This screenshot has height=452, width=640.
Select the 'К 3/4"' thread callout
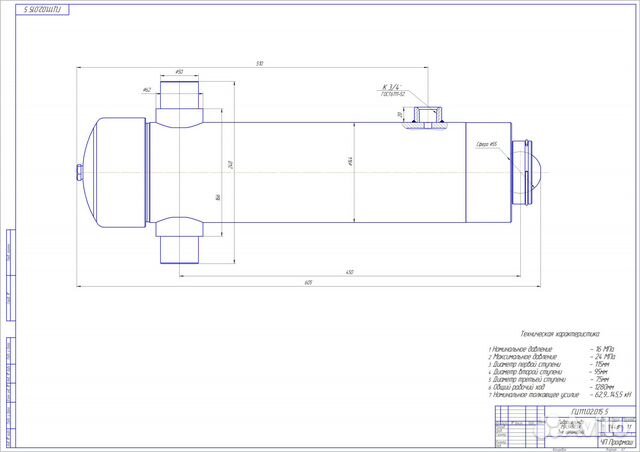coord(392,87)
